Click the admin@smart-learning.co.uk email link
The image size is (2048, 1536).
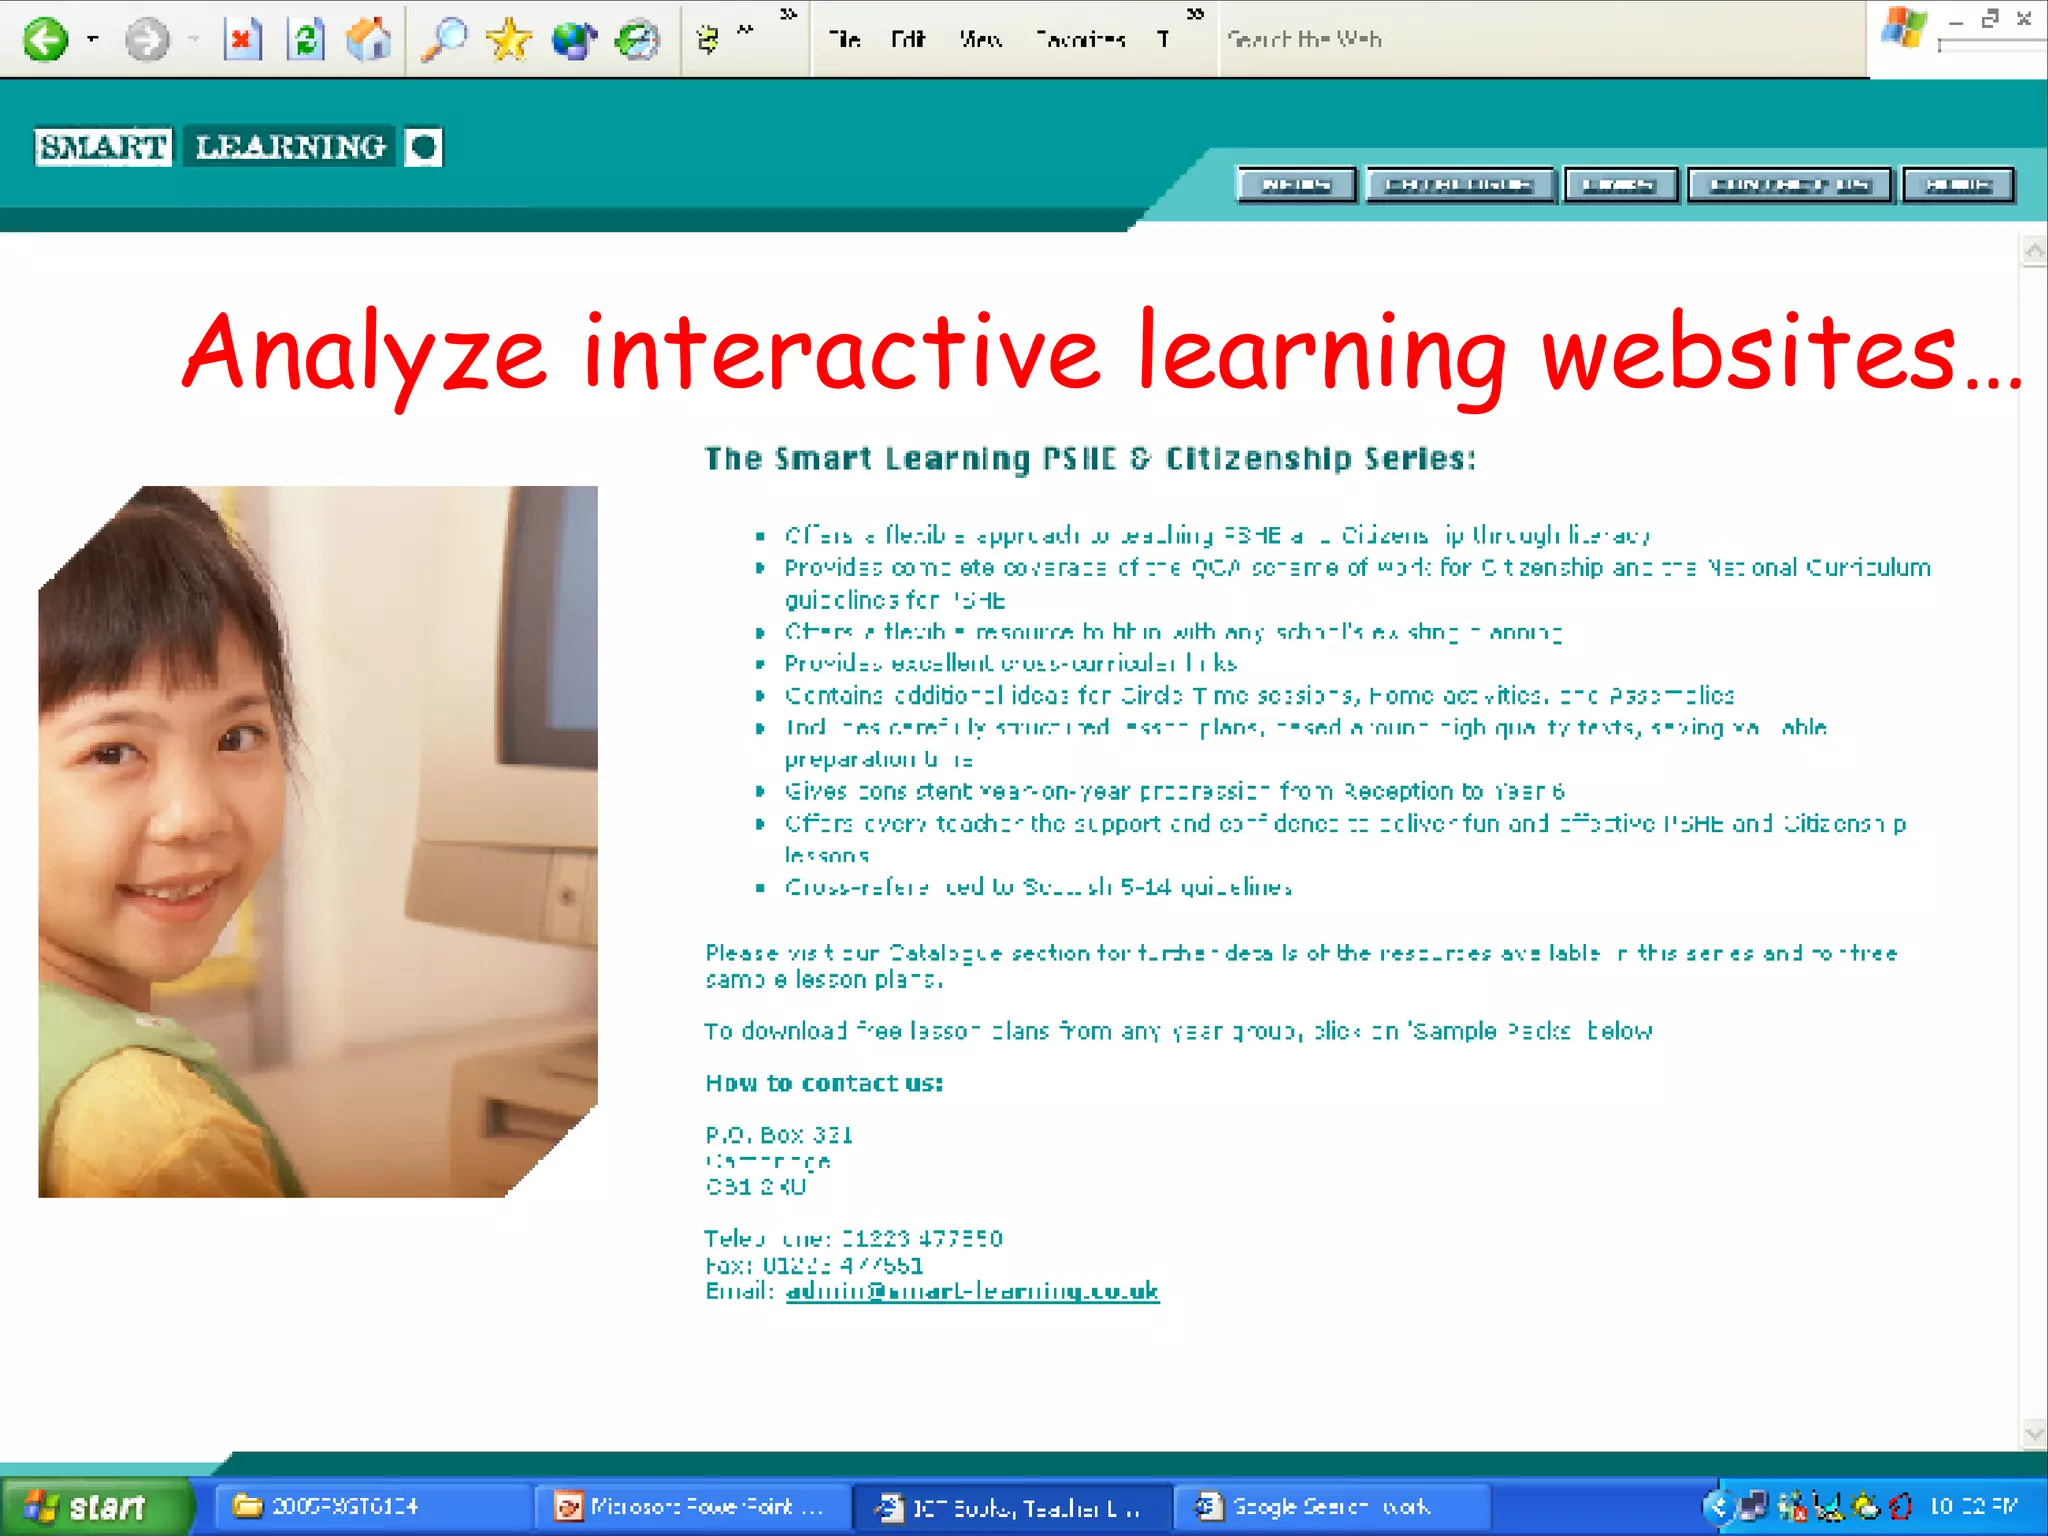[972, 1291]
